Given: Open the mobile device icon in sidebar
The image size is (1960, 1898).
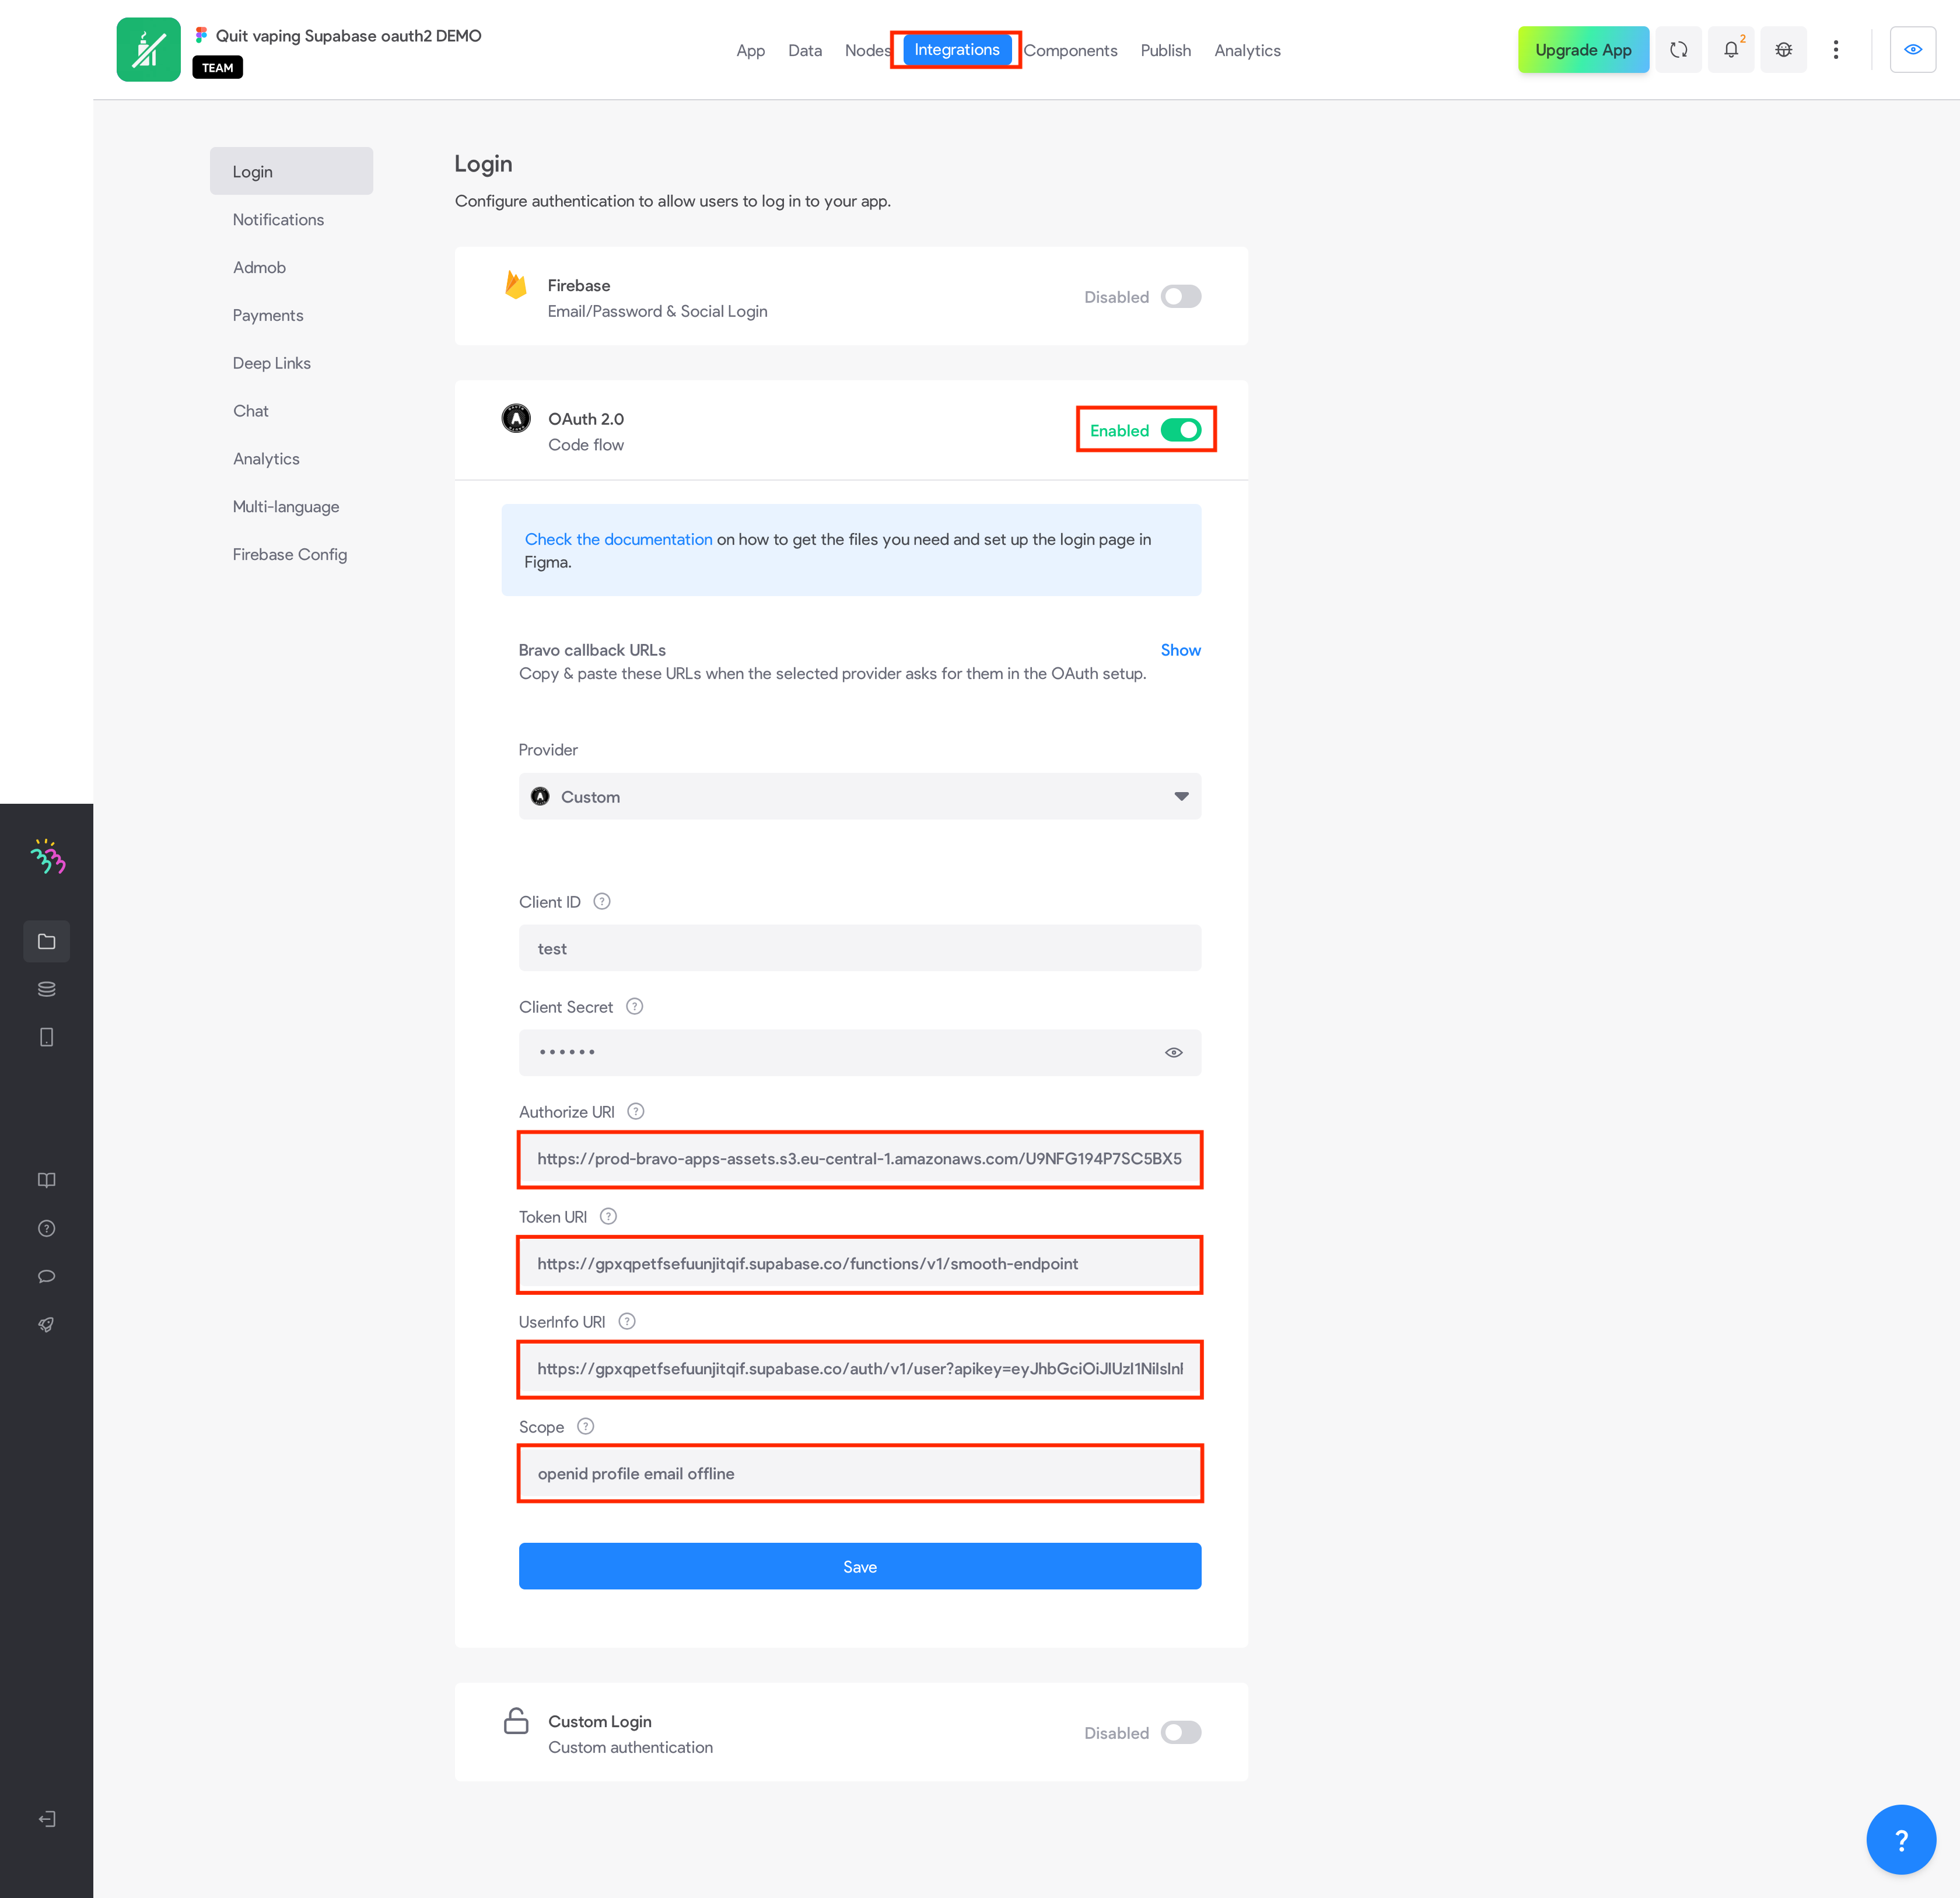Looking at the screenshot, I should pos(47,1037).
